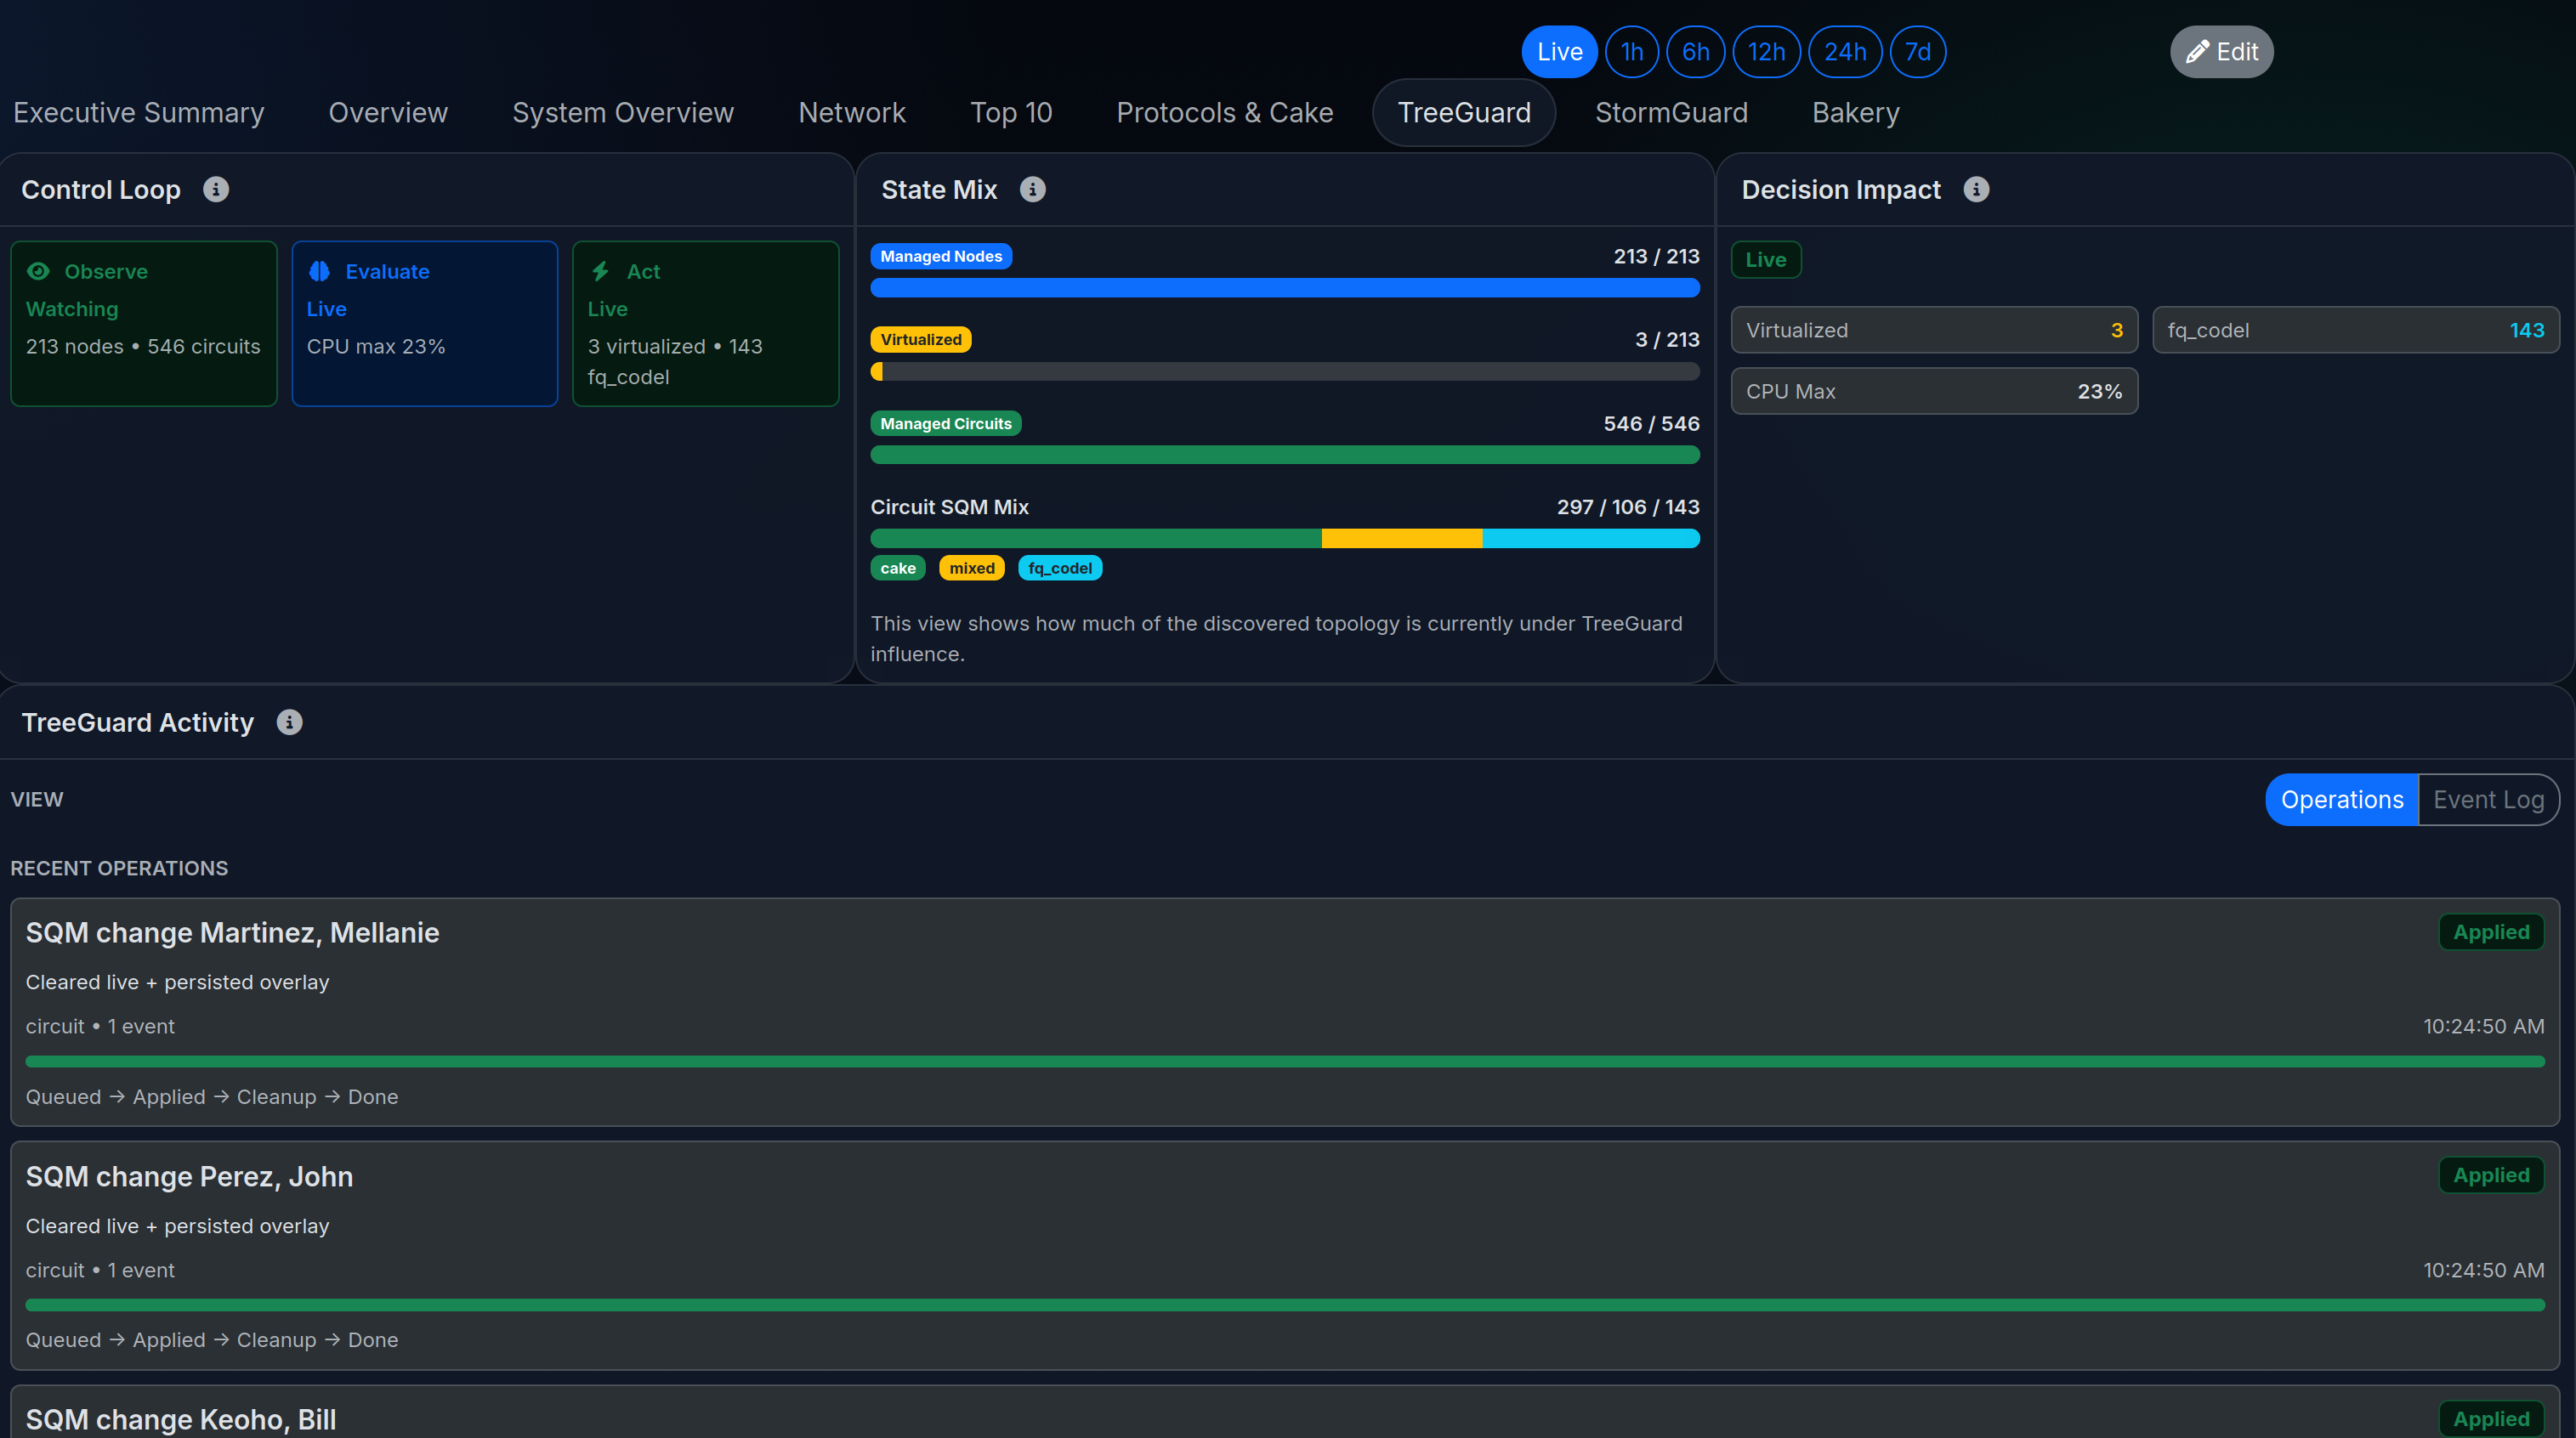Select the 12h time range
This screenshot has height=1438, width=2576.
[x=1766, y=52]
